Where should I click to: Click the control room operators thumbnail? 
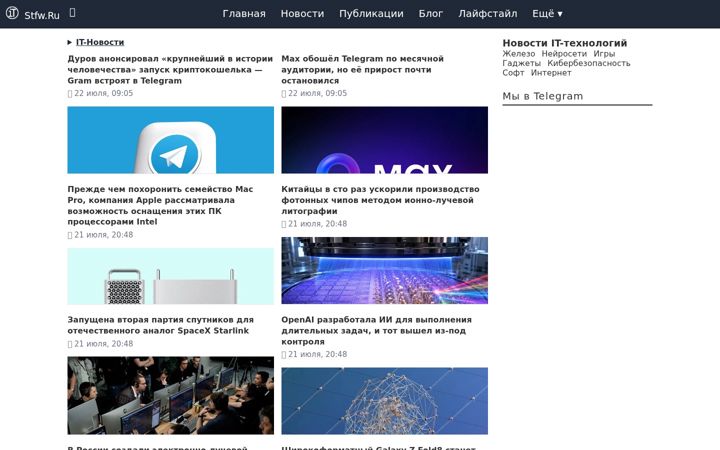170,395
